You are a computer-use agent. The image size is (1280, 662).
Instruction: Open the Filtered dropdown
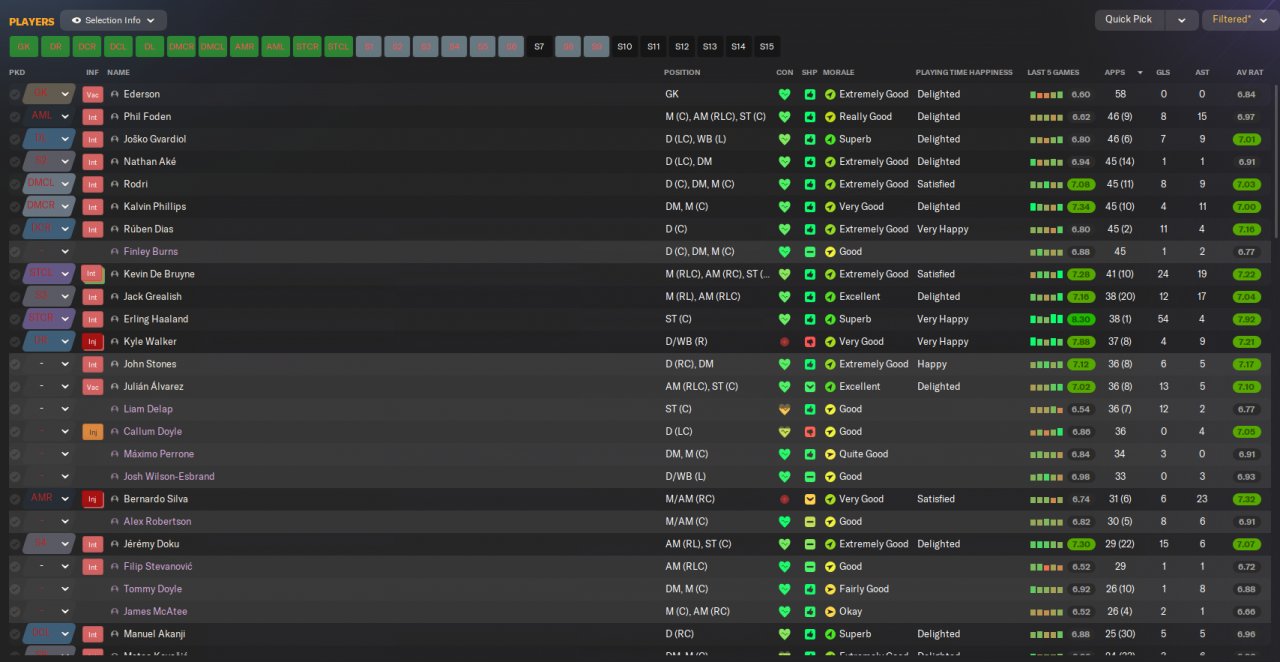pyautogui.click(x=1240, y=20)
